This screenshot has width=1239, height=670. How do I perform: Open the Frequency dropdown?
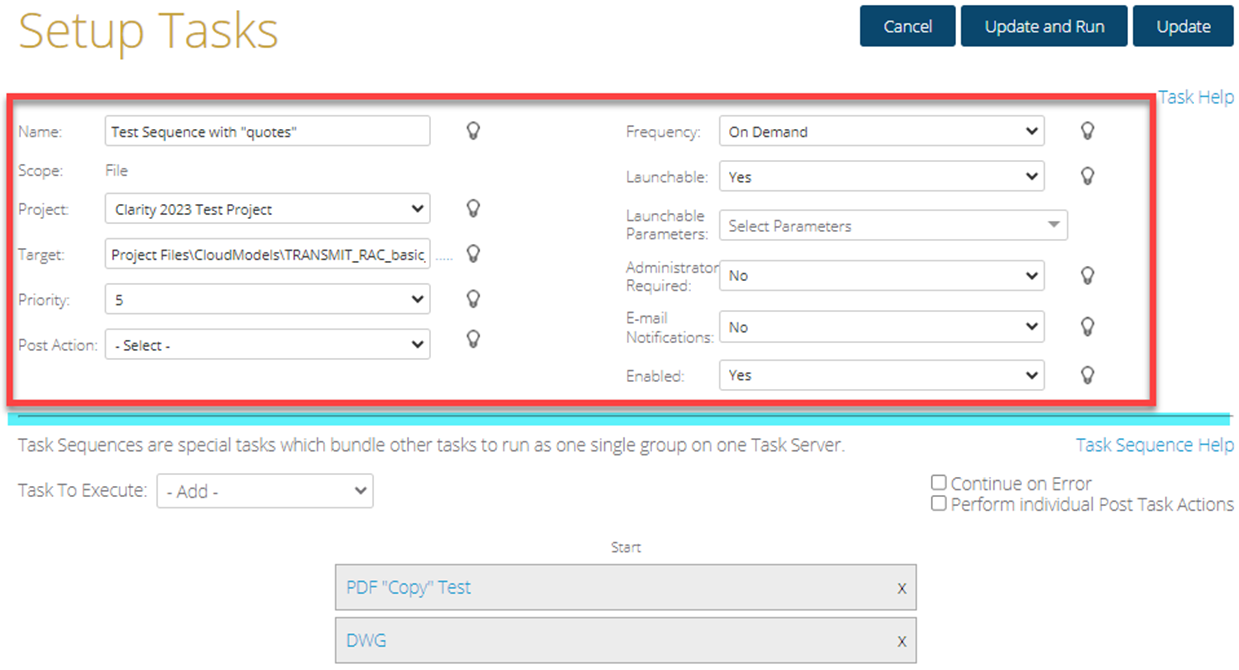[881, 132]
